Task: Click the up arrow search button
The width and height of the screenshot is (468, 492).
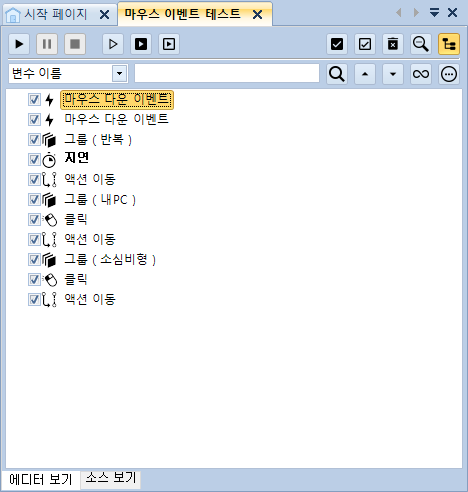Action: [x=365, y=74]
